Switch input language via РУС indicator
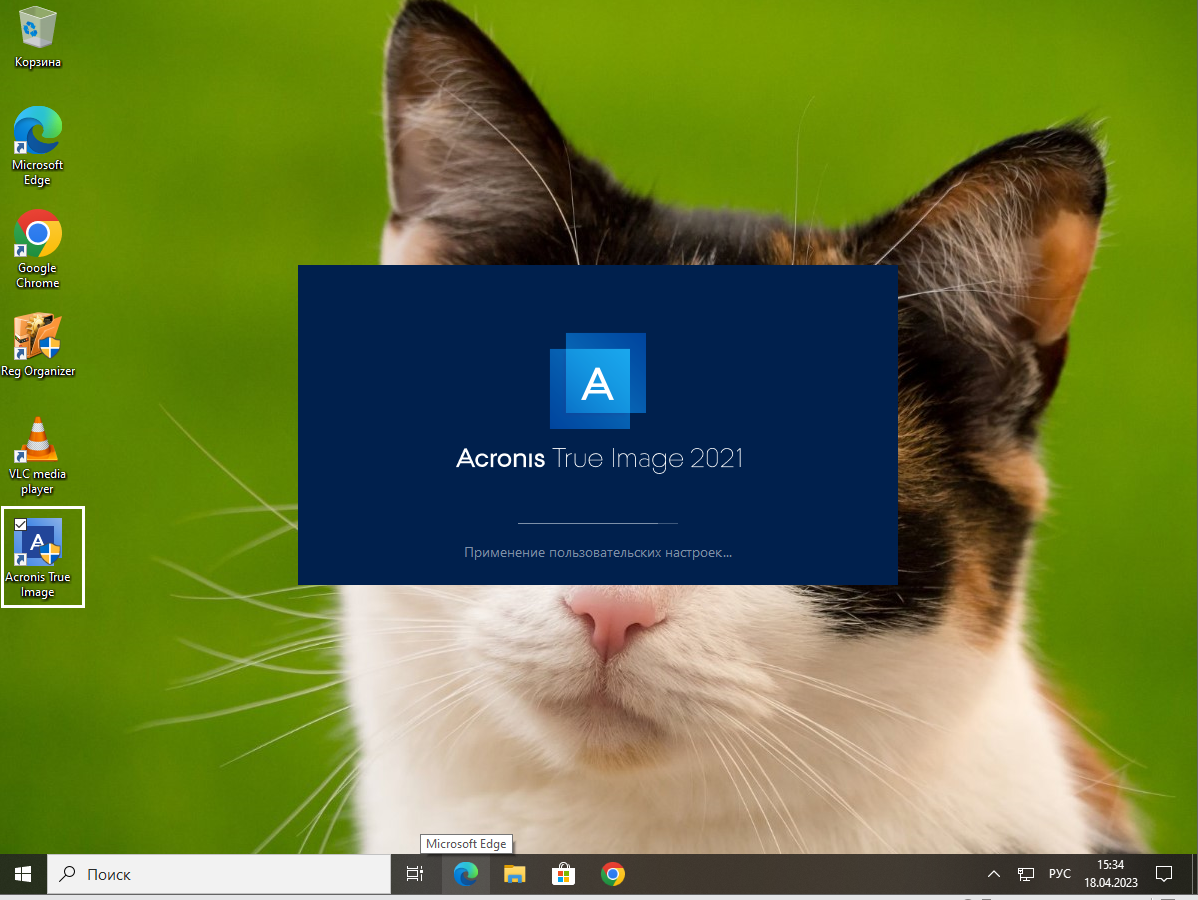 tap(1060, 874)
